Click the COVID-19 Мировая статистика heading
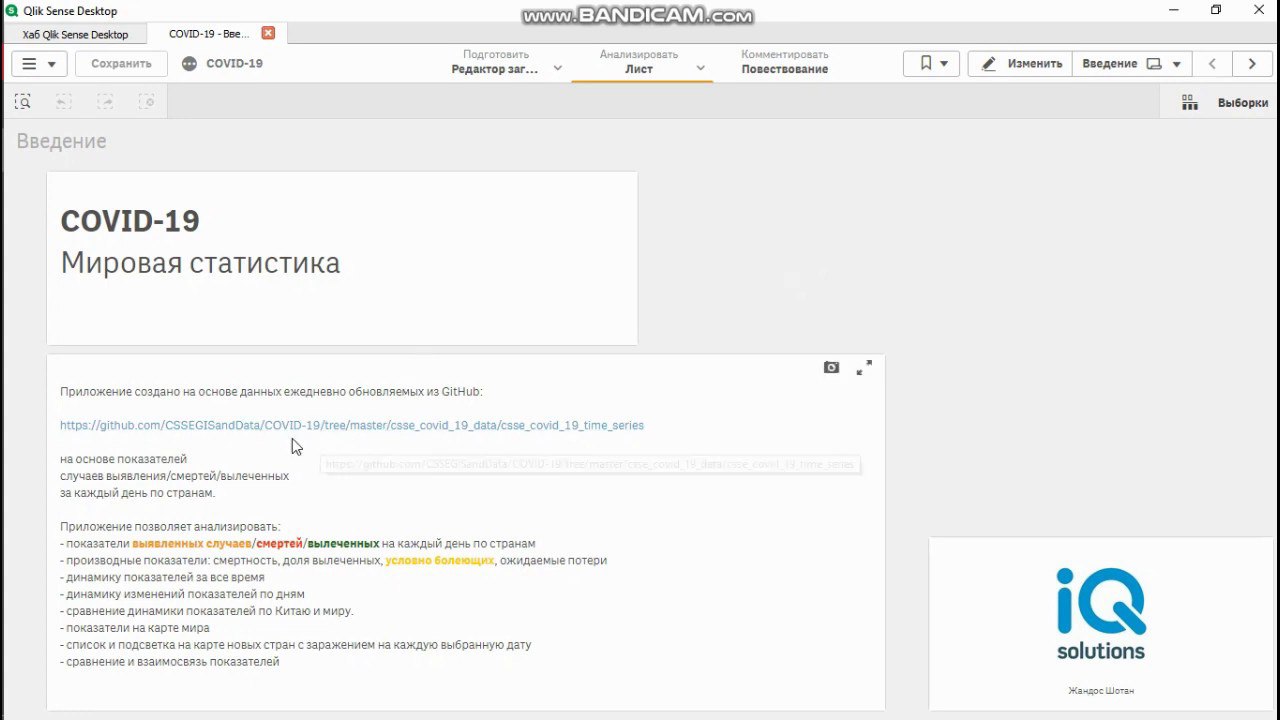 click(x=200, y=241)
